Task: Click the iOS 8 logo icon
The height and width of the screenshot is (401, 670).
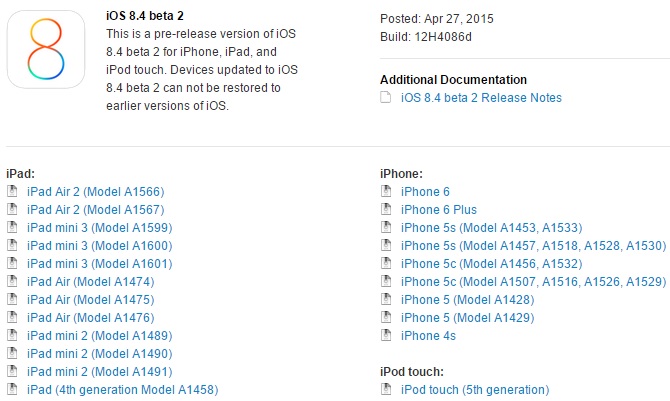Action: point(46,49)
